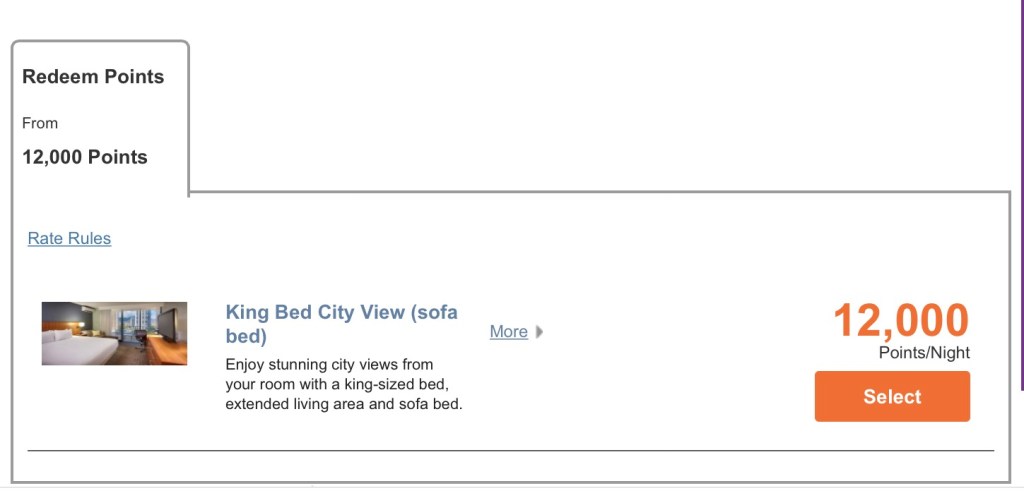
Task: Open the King Bed City View title link
Action: coord(341,312)
